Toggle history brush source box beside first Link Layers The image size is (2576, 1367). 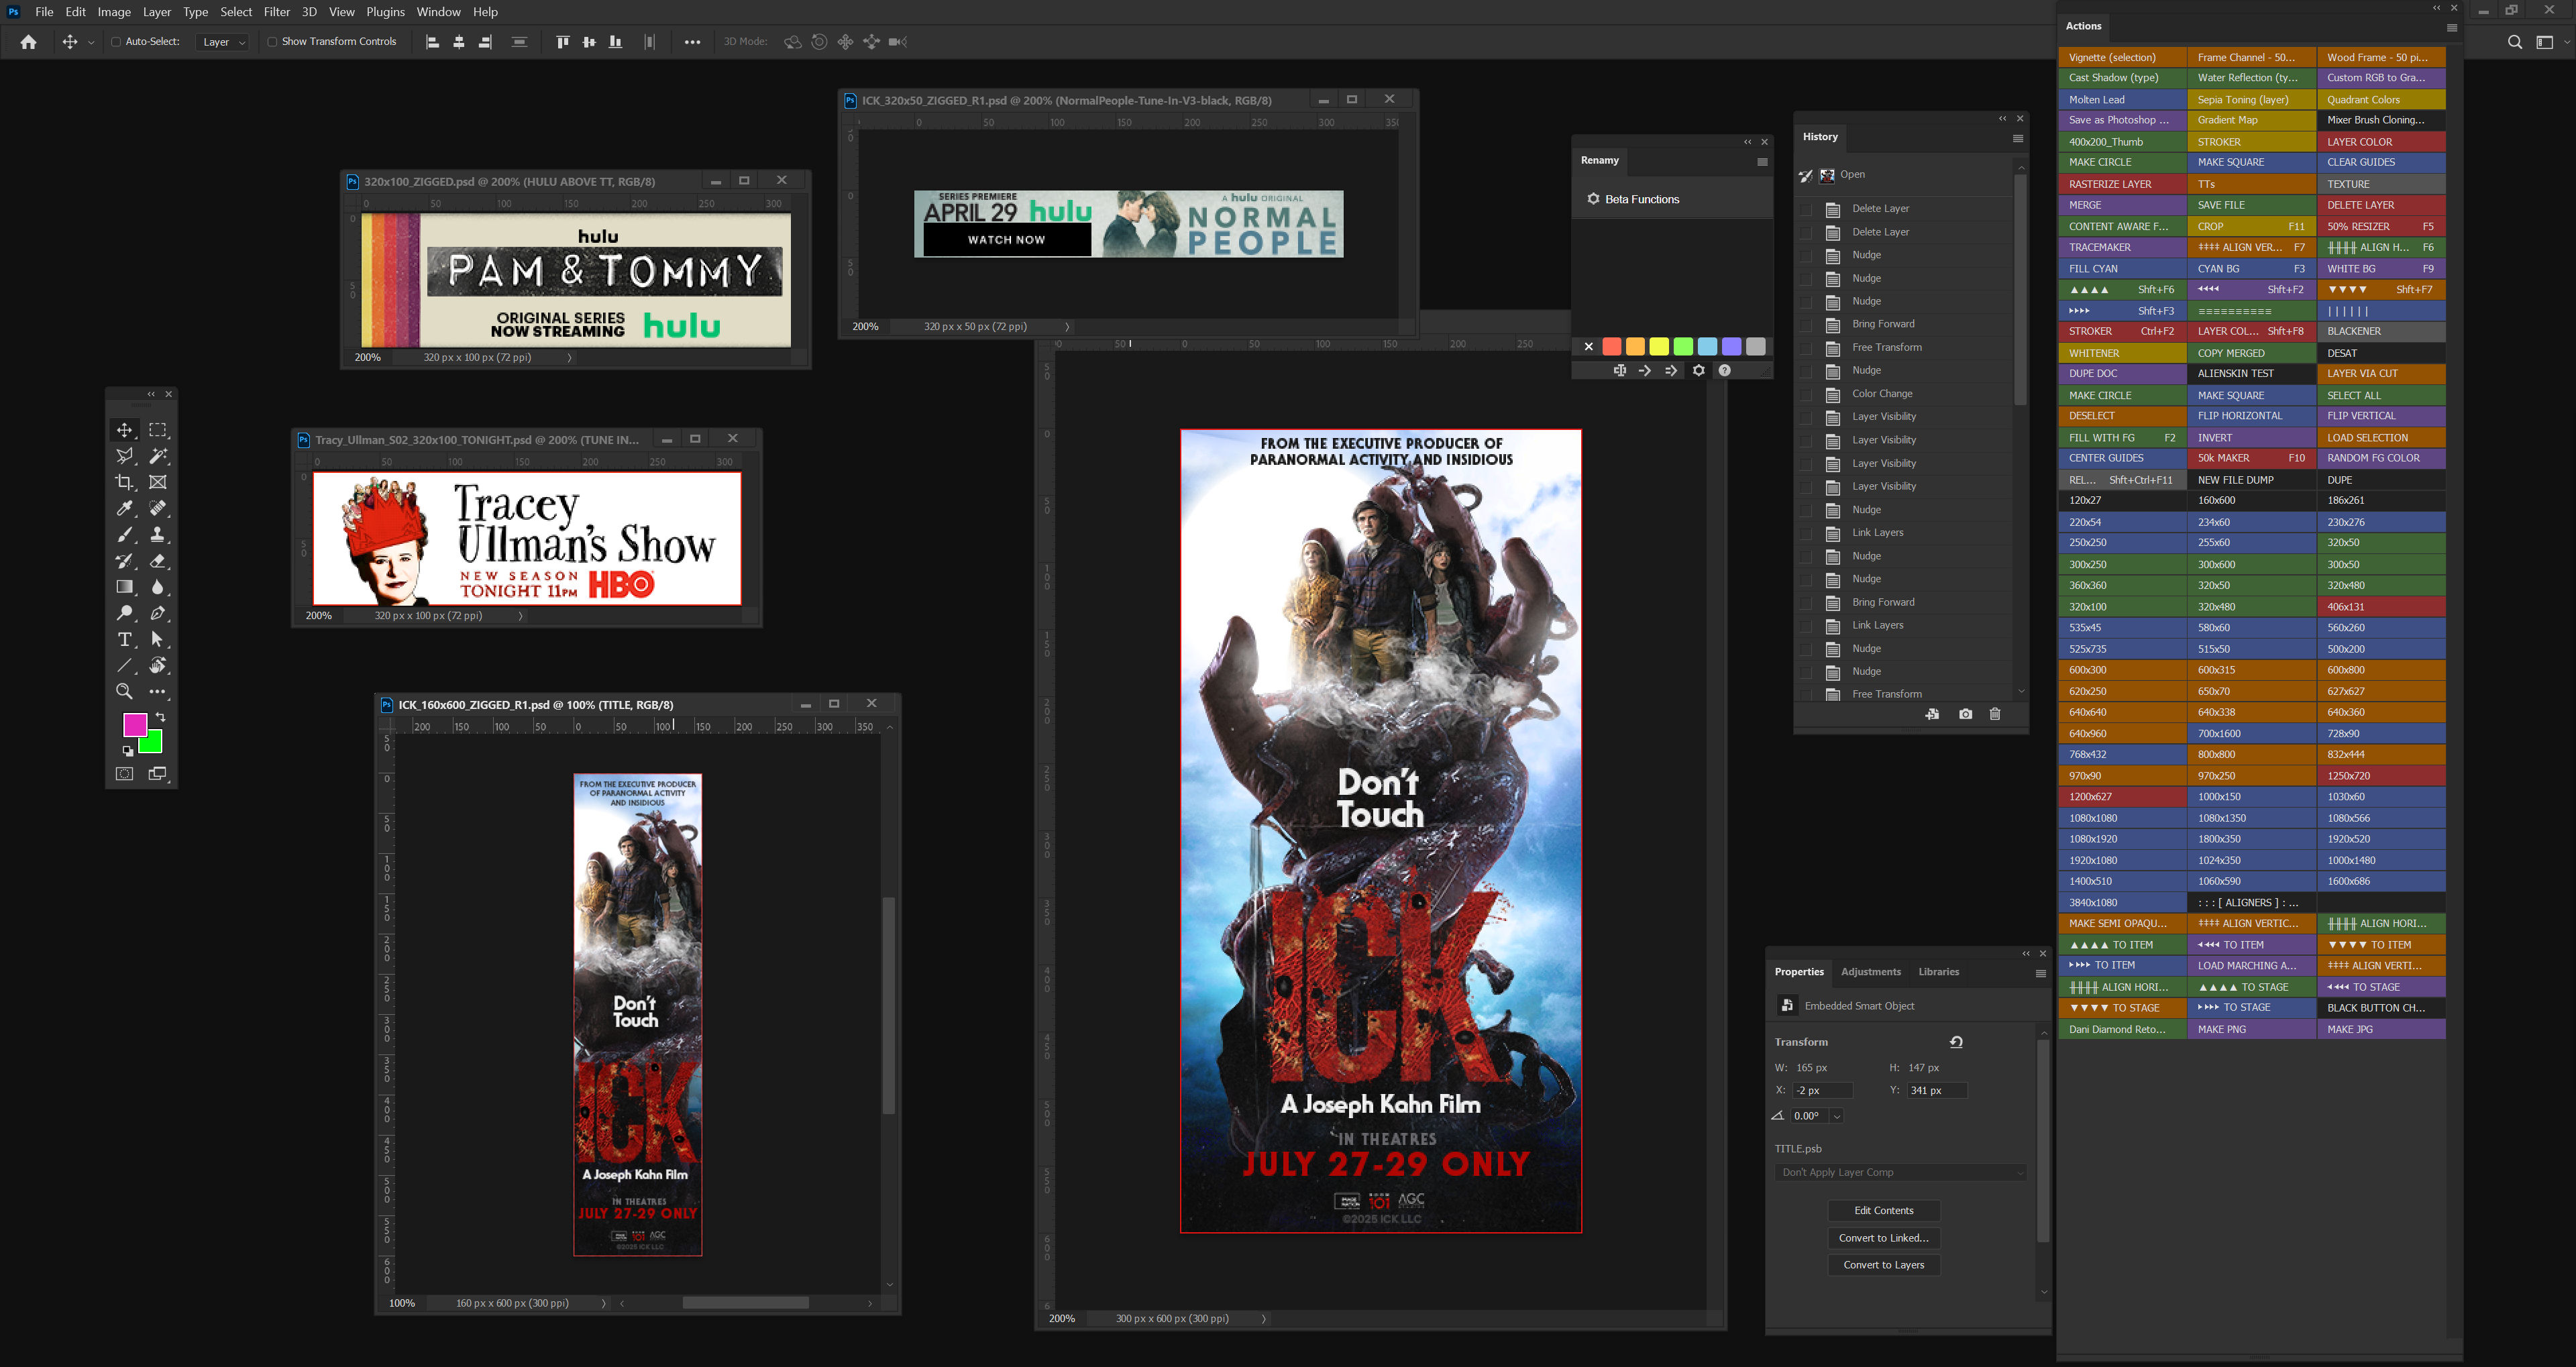pyautogui.click(x=1806, y=533)
